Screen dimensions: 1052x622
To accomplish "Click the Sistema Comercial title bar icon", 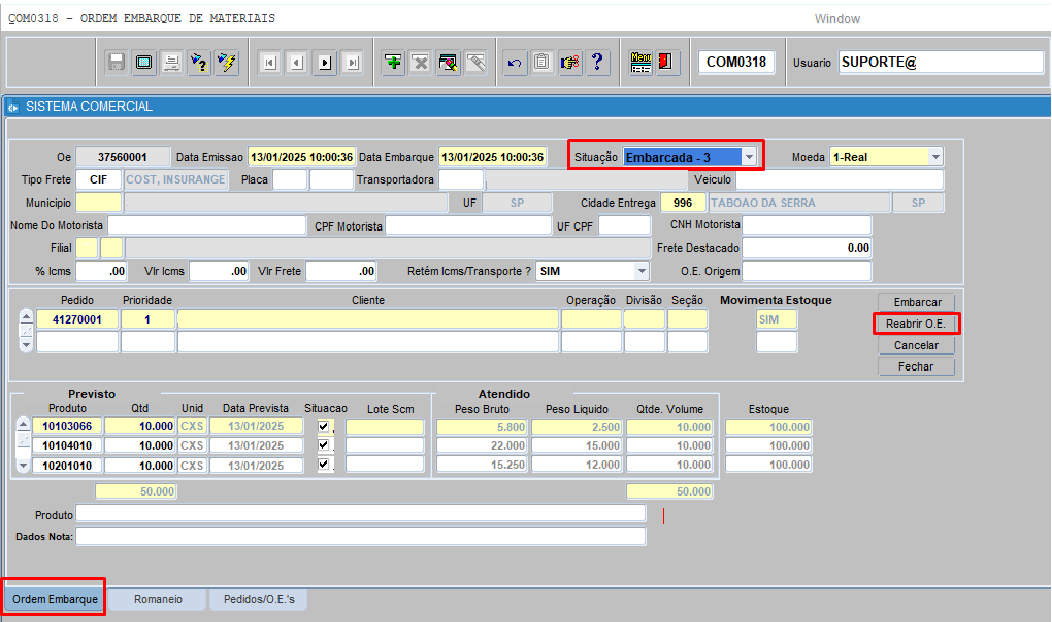I will coord(13,107).
